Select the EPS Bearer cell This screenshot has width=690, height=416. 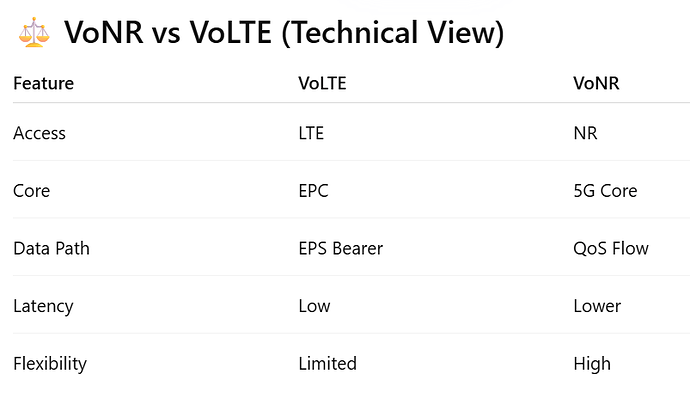(x=342, y=248)
